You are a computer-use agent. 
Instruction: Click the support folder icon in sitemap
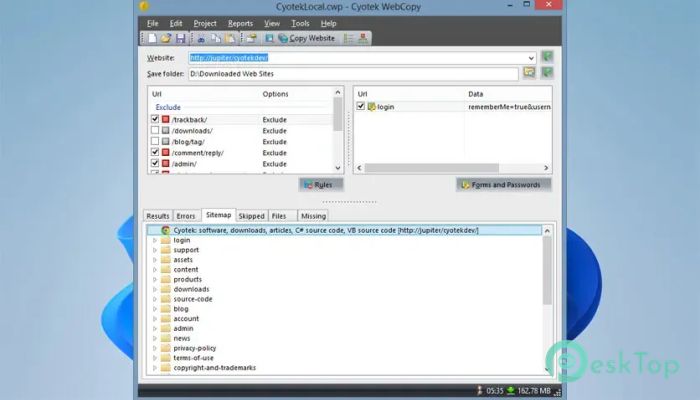coord(166,250)
